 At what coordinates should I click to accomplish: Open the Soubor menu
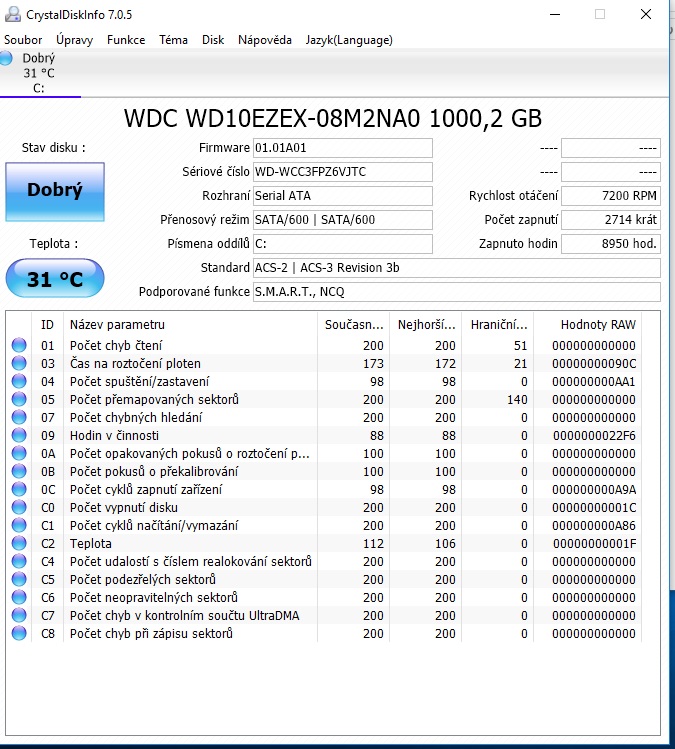point(23,40)
